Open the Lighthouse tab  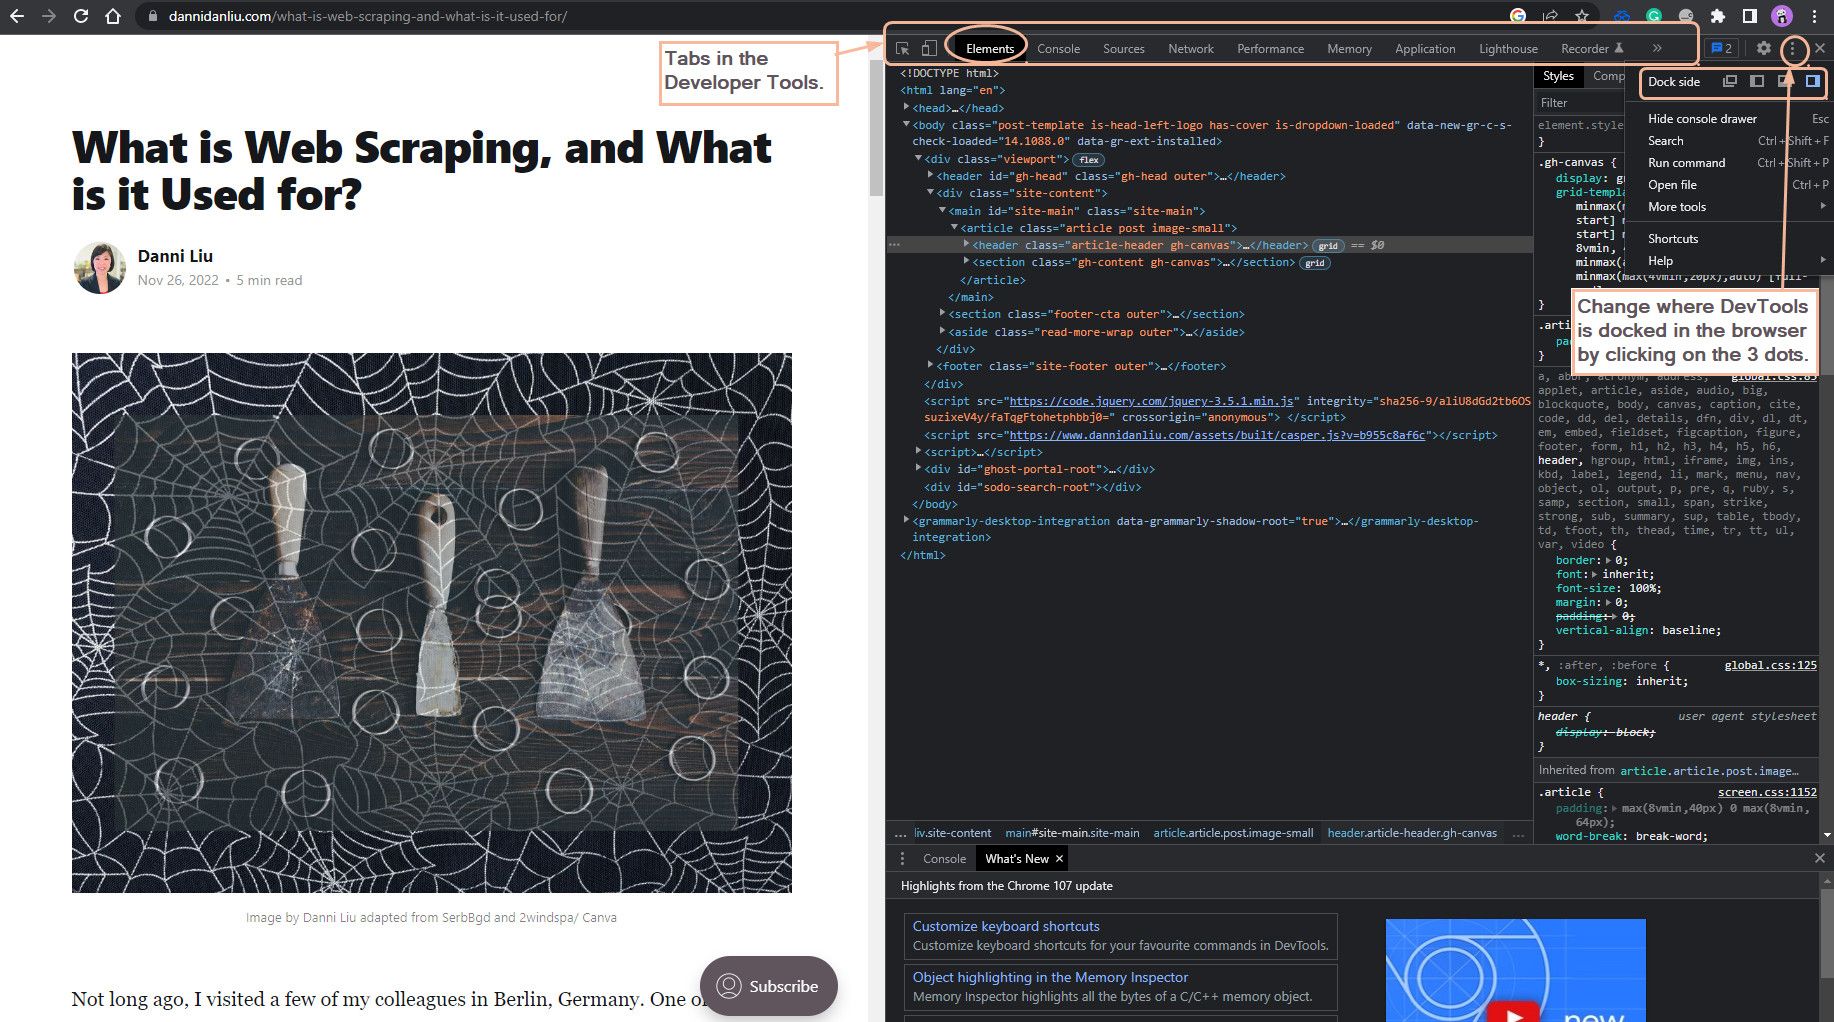(x=1508, y=48)
